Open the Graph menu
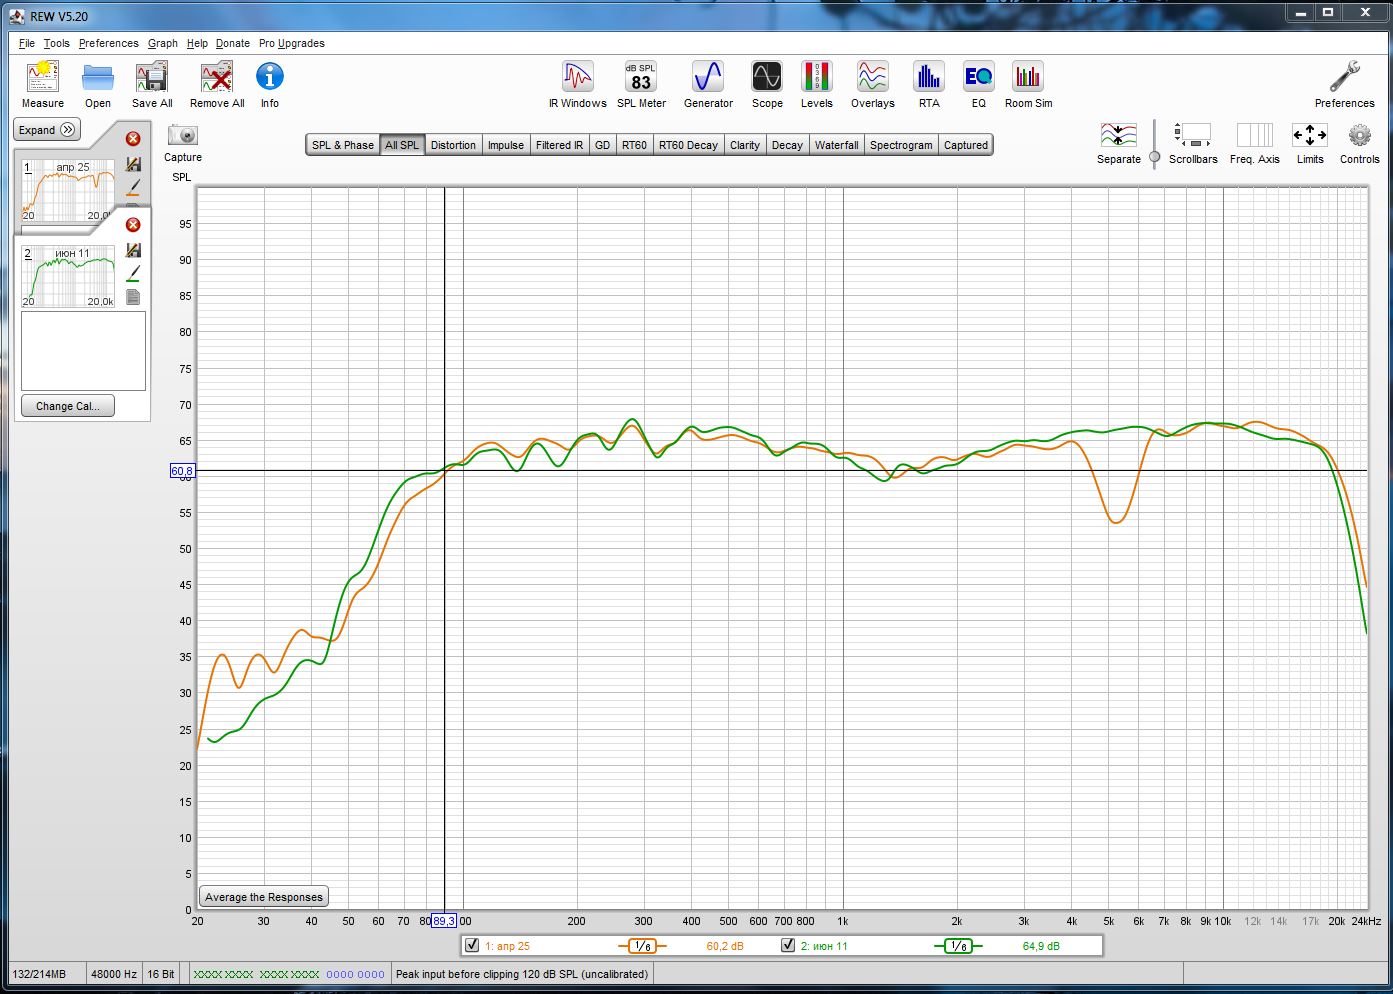 coord(162,43)
